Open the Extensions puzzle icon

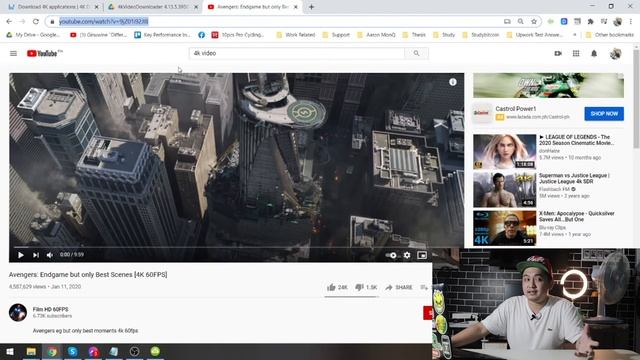590,21
